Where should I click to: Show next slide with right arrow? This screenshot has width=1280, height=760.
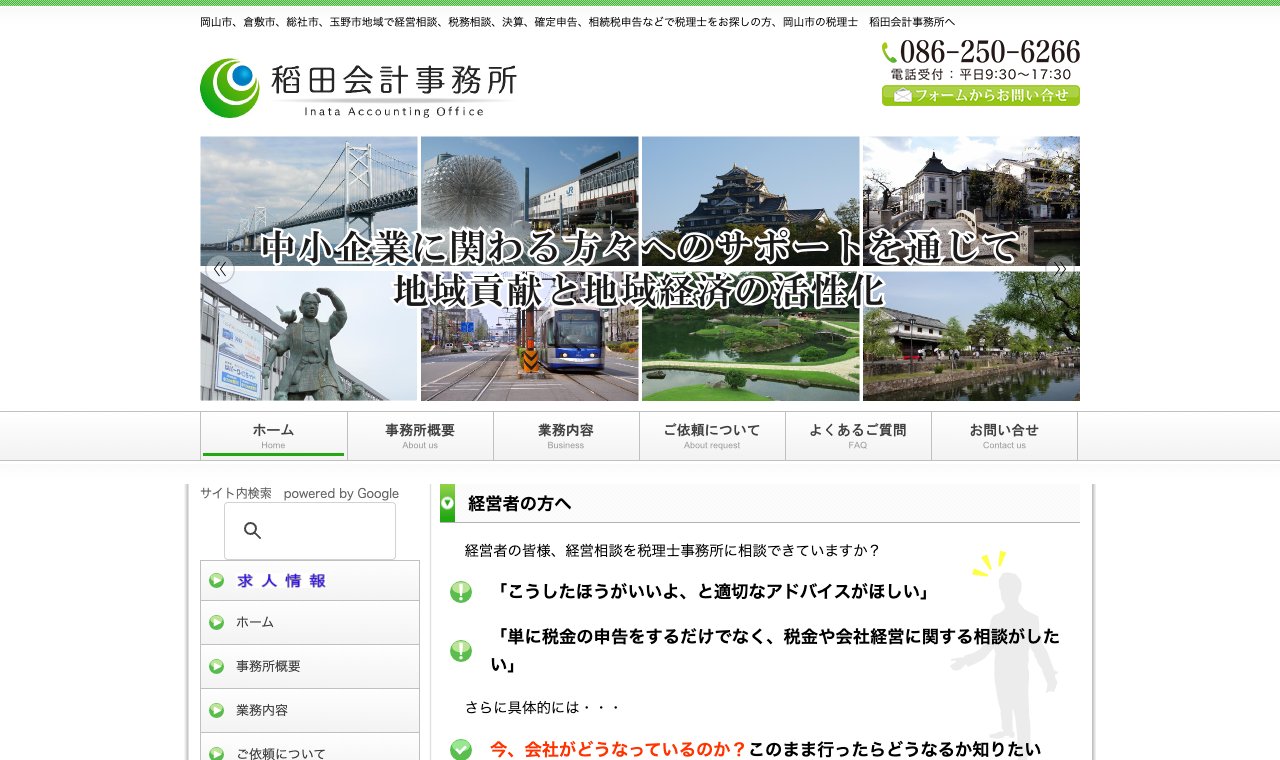1060,269
